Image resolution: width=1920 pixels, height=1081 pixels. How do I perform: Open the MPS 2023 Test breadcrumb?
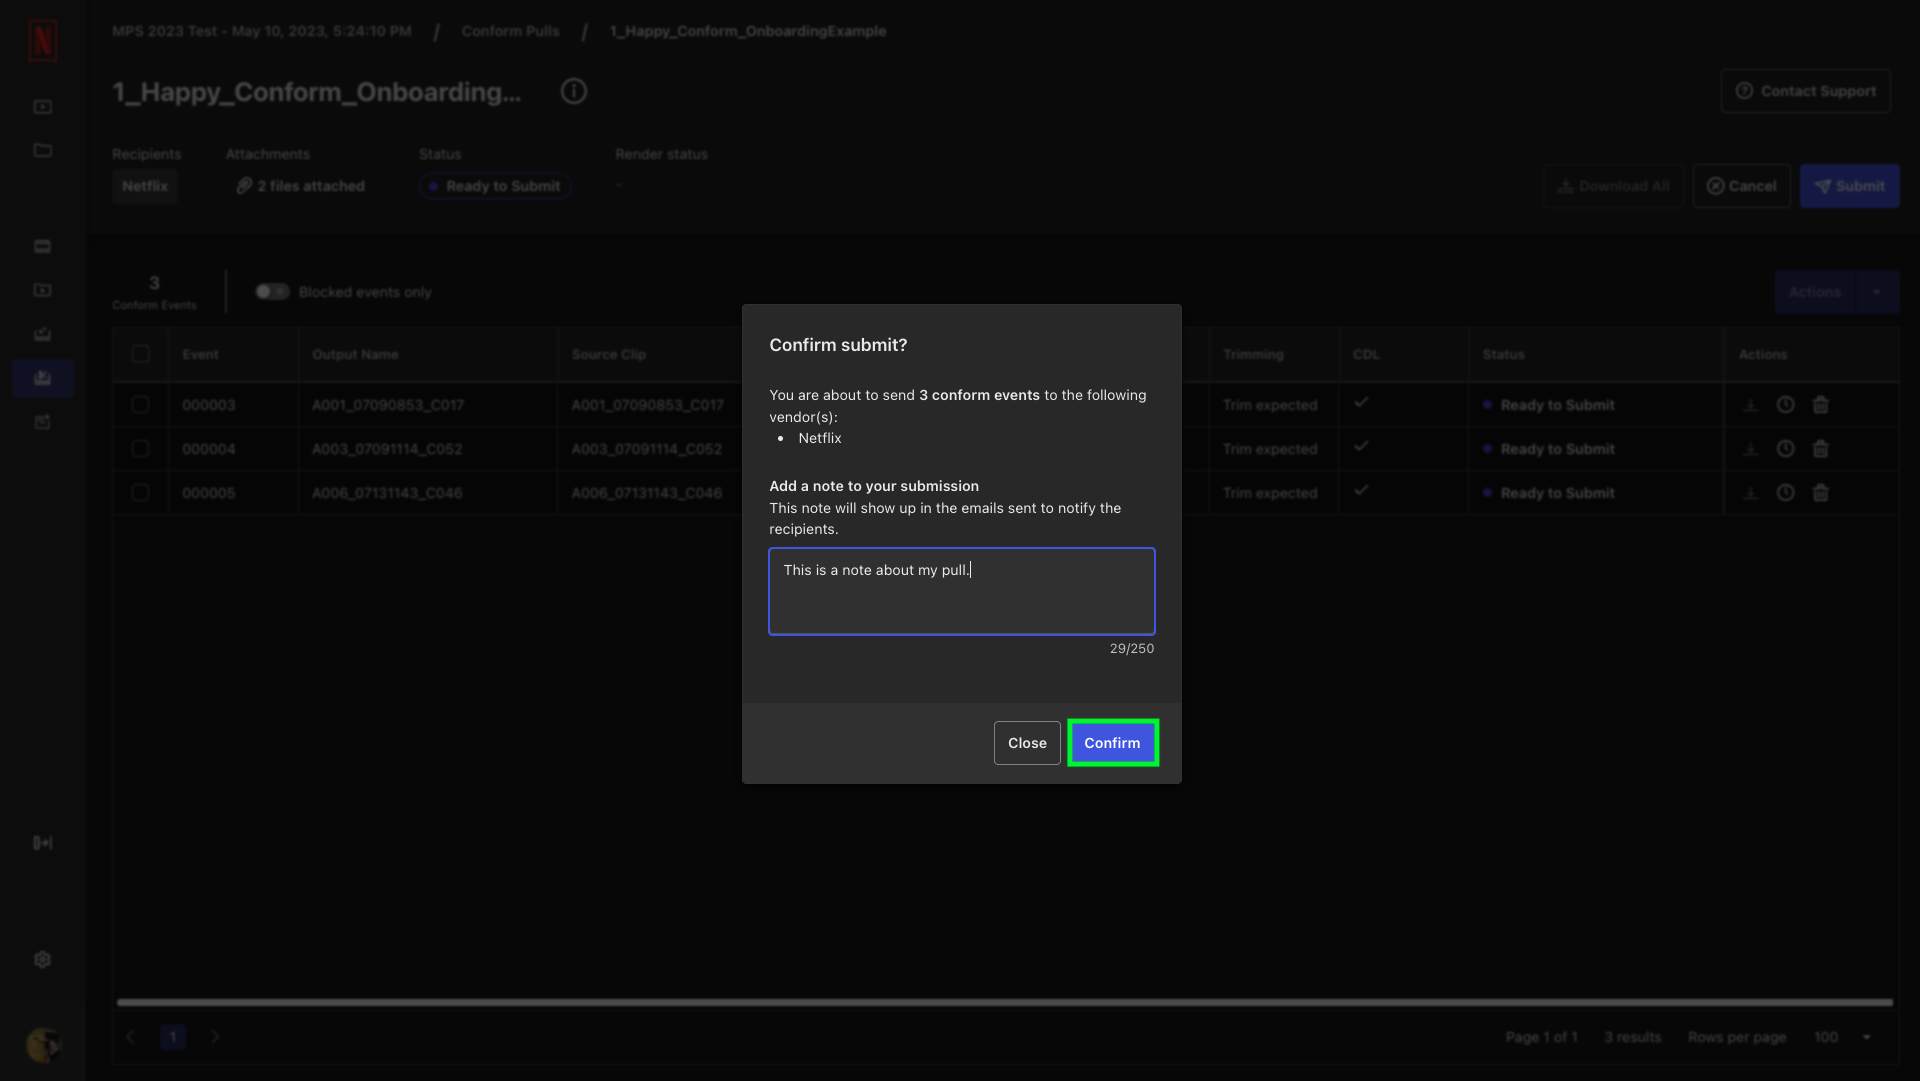(x=262, y=31)
